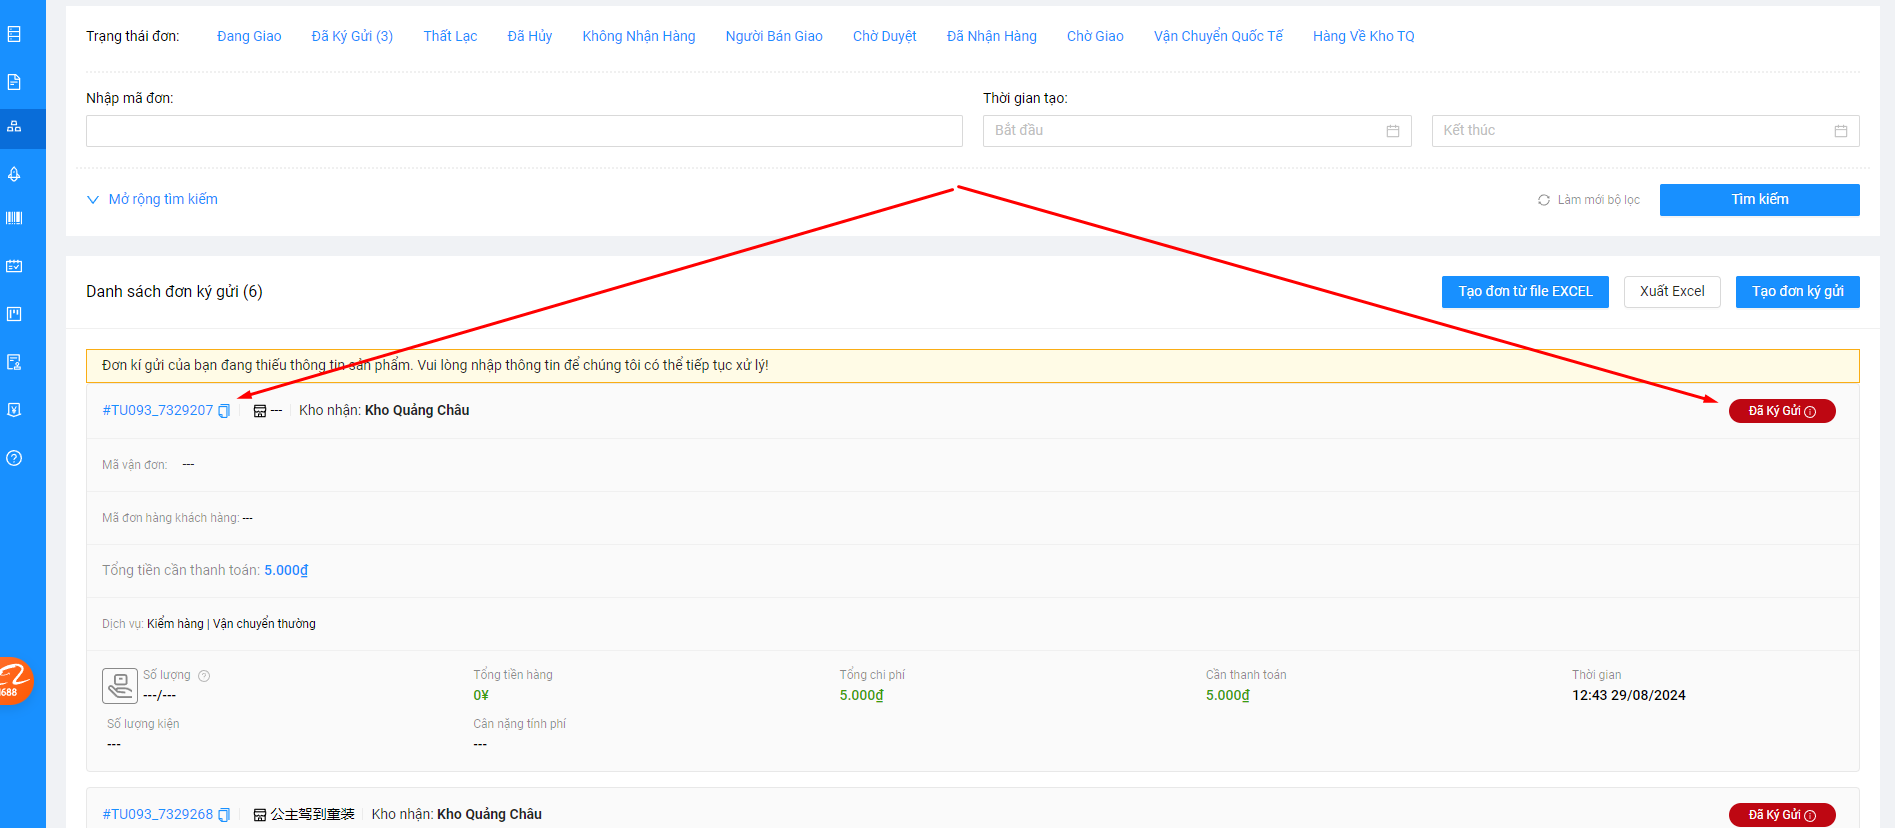Reset filters with Làm mới bộ lọc

[x=1589, y=200]
